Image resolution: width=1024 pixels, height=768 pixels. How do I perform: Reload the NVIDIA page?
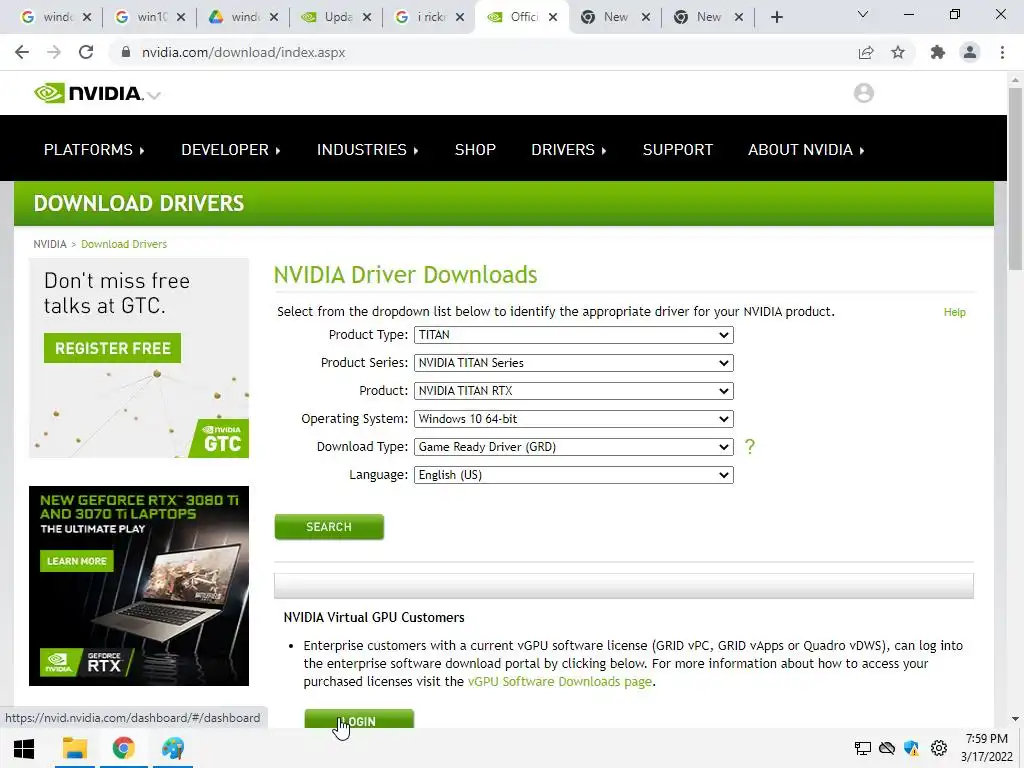[86, 52]
